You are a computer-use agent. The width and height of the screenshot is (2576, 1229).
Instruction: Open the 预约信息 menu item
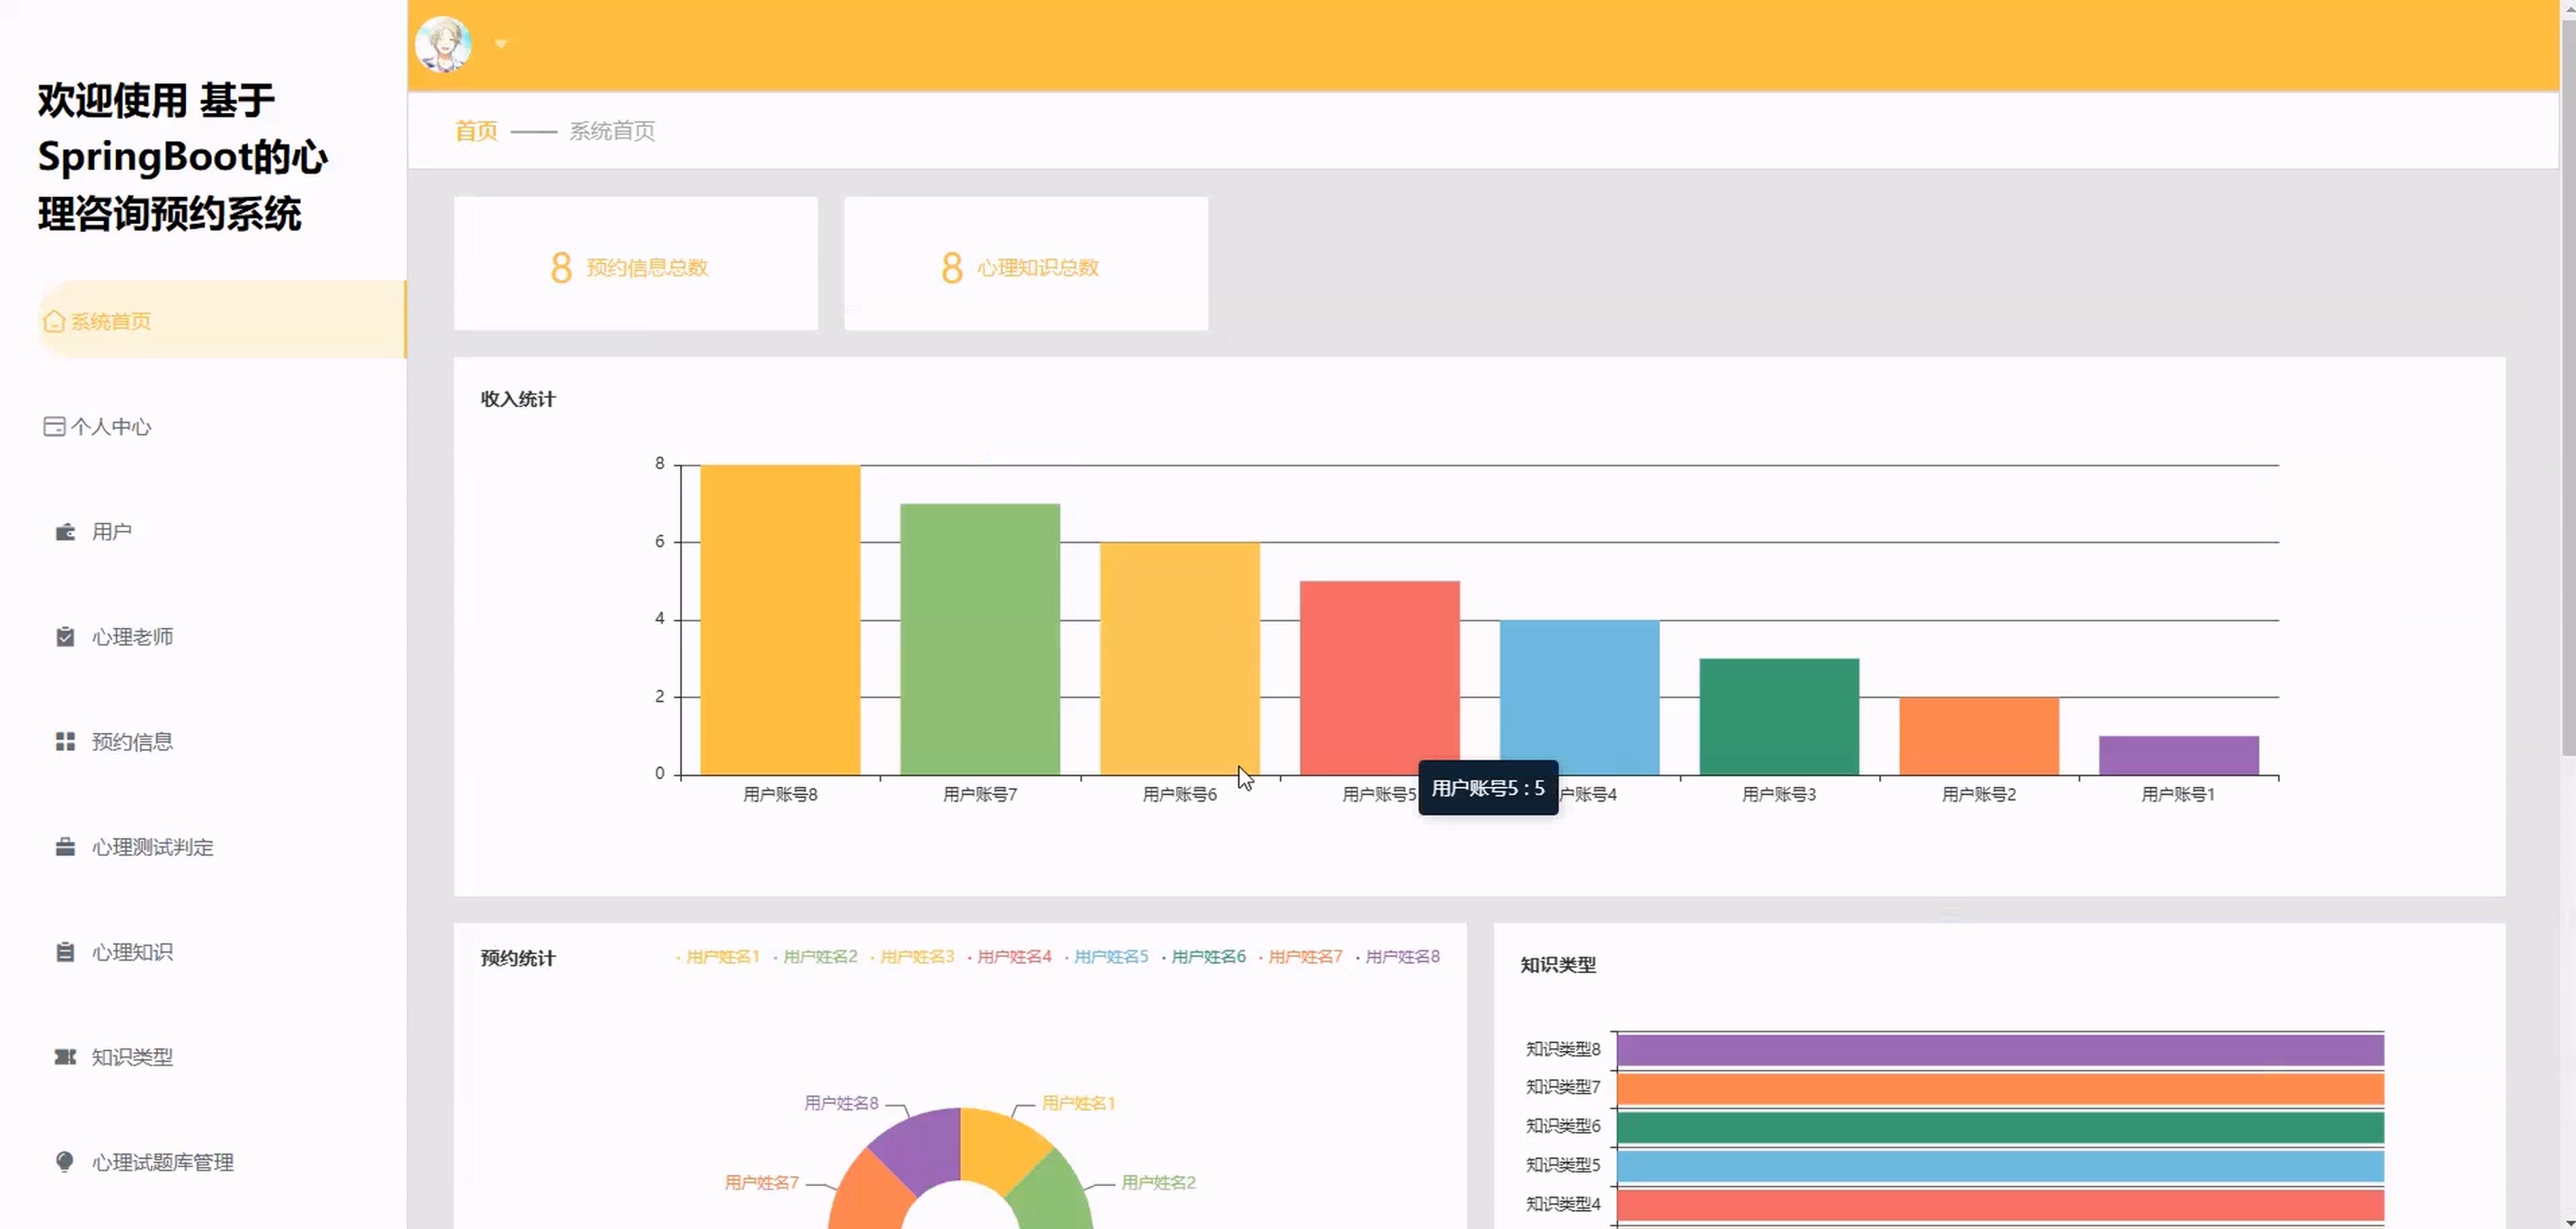click(132, 742)
